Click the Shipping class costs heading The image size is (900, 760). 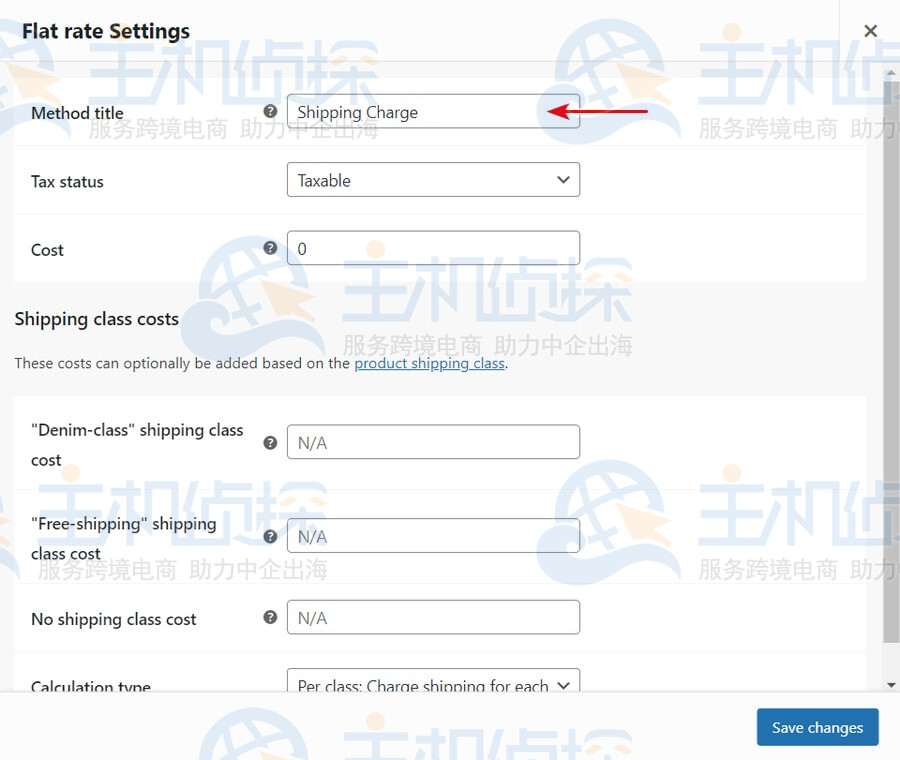click(x=96, y=319)
